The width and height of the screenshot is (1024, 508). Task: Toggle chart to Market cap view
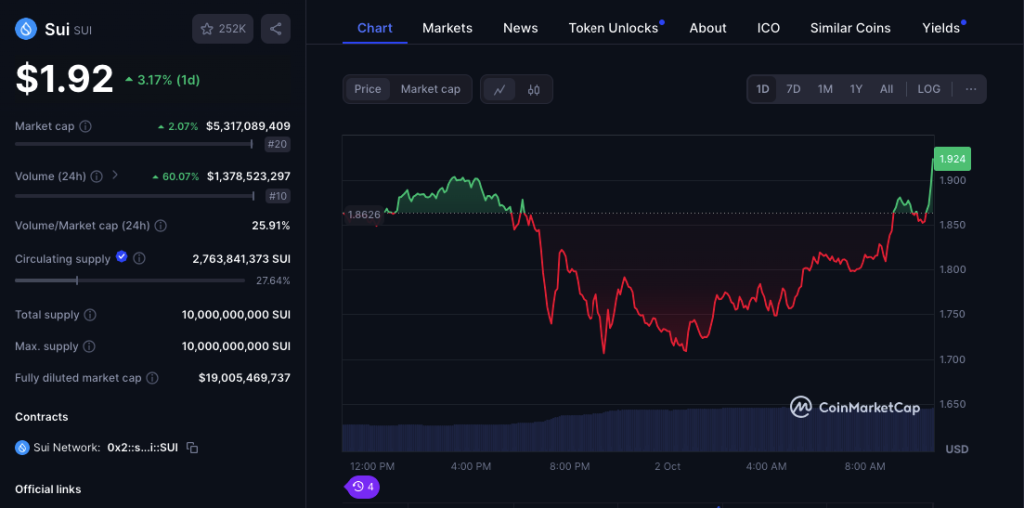click(x=430, y=89)
